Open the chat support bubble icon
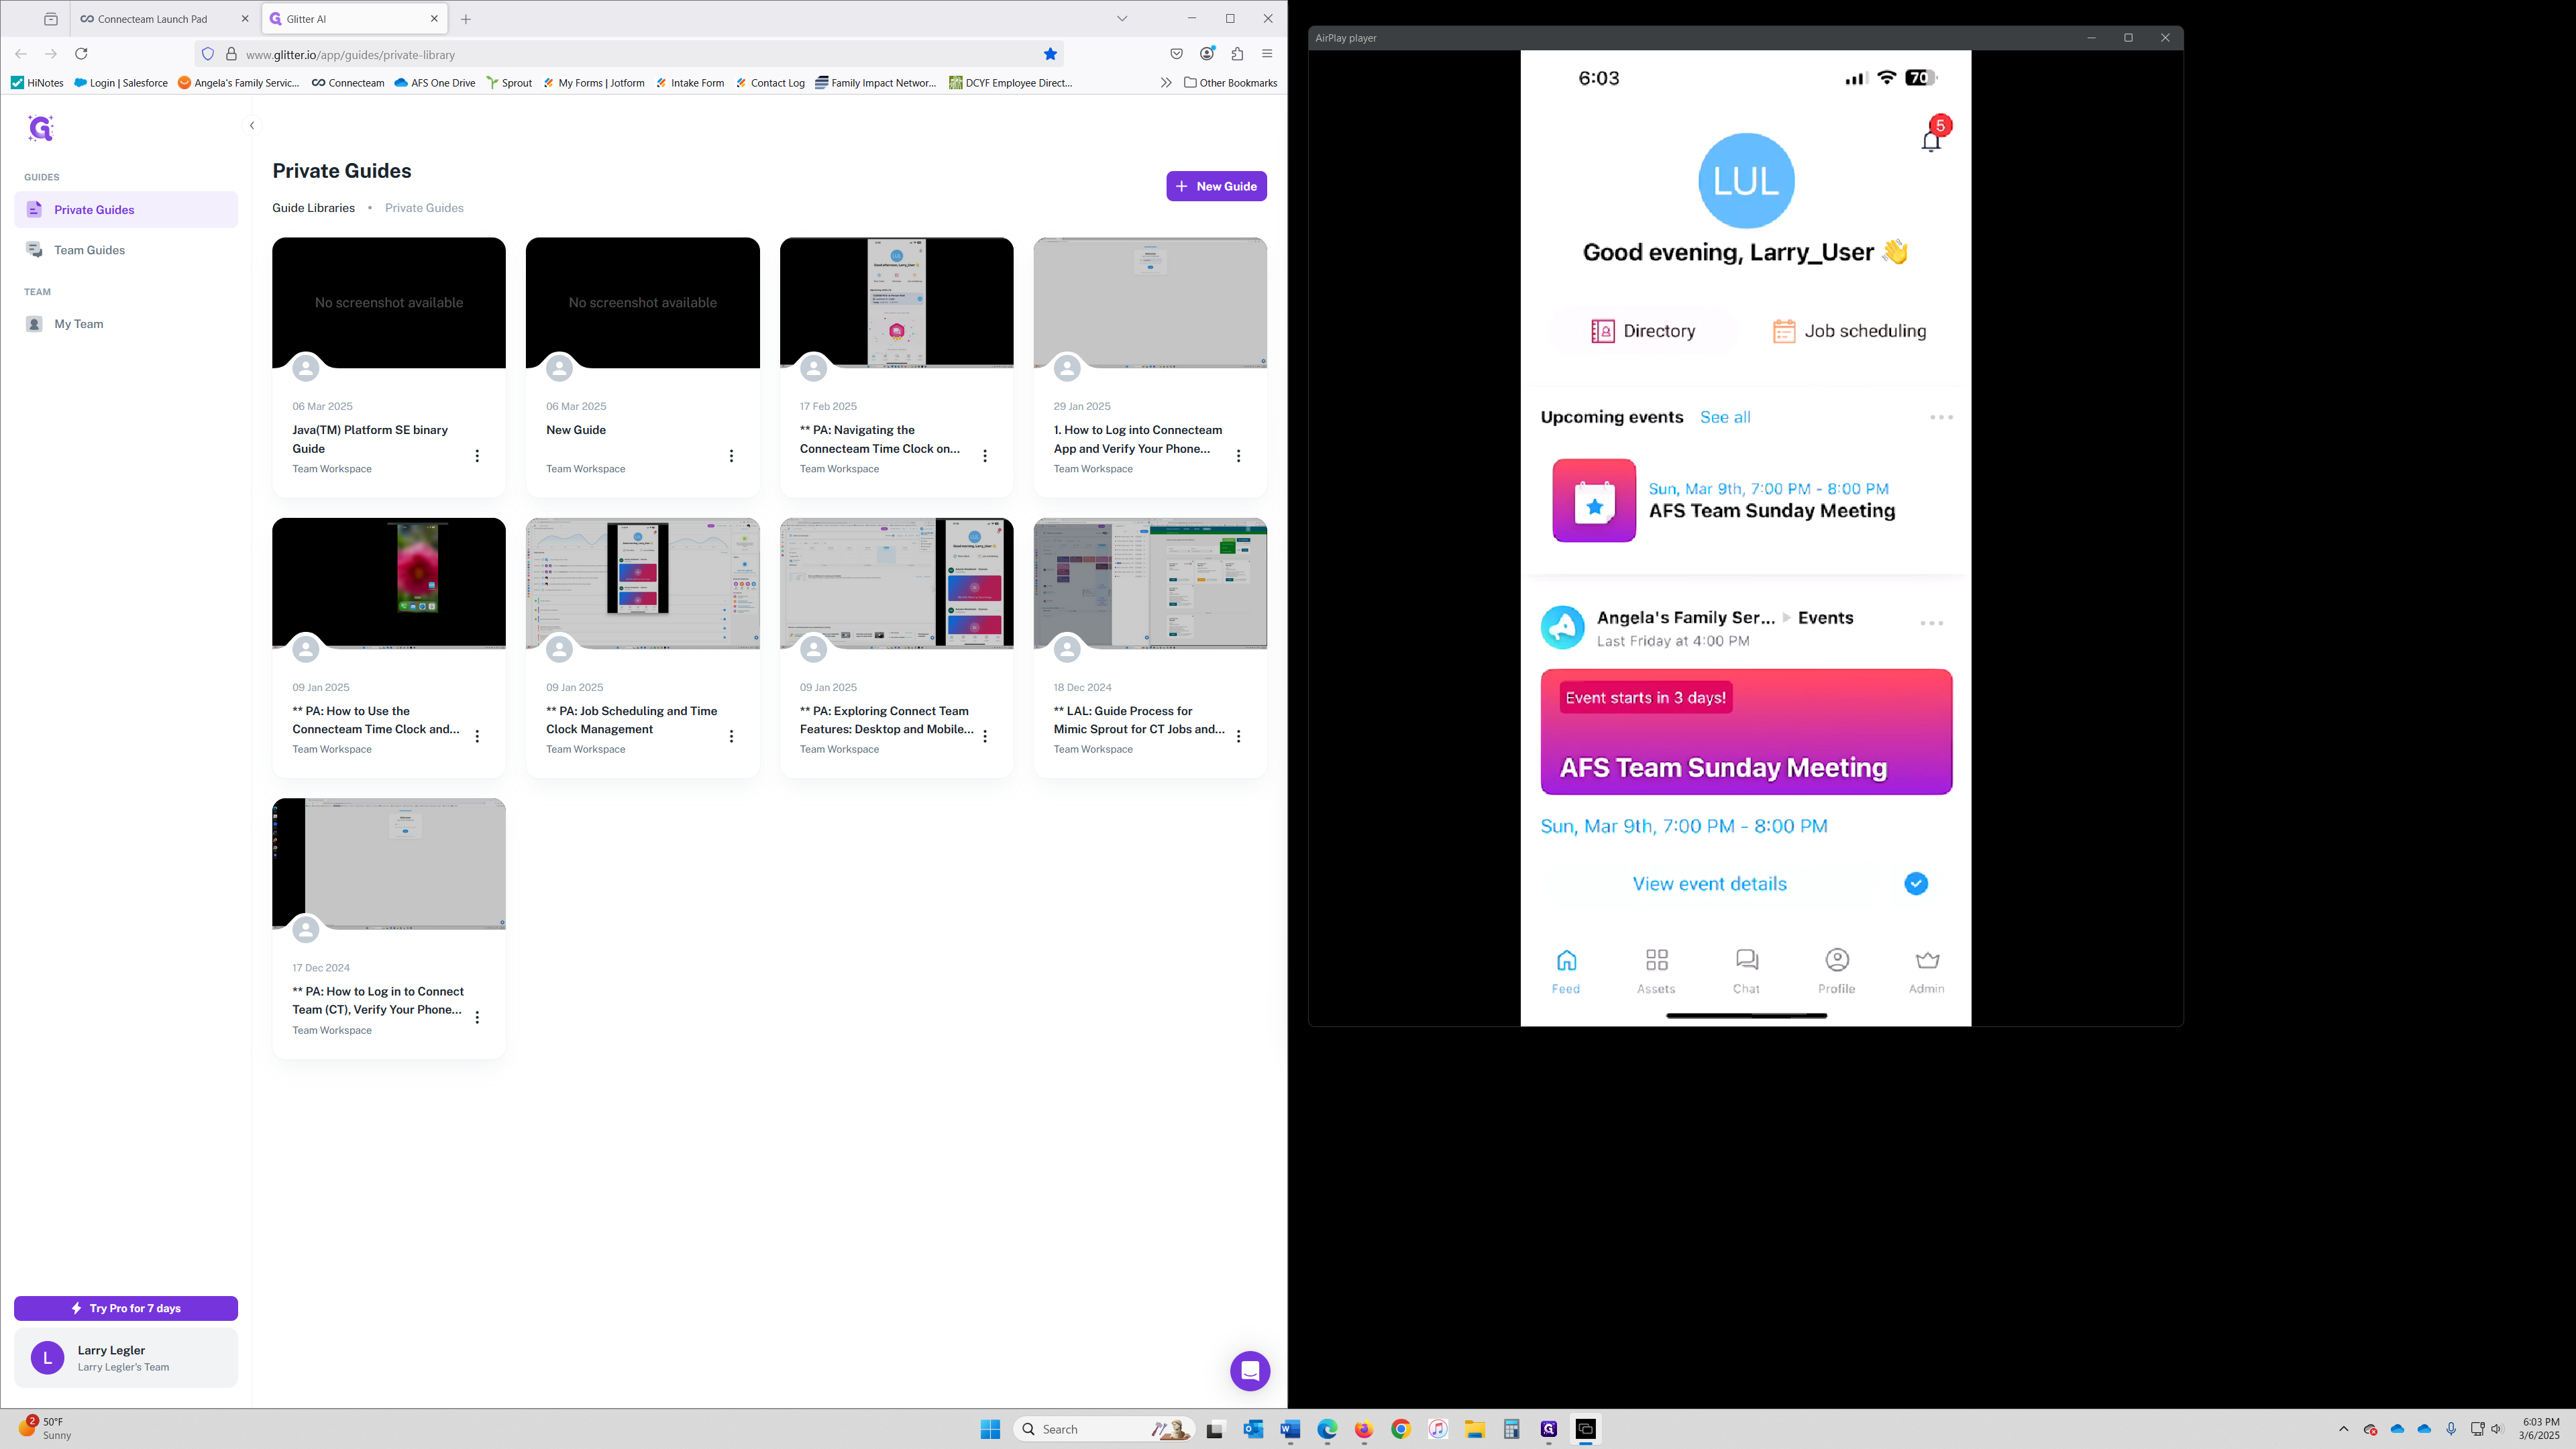 click(1250, 1371)
